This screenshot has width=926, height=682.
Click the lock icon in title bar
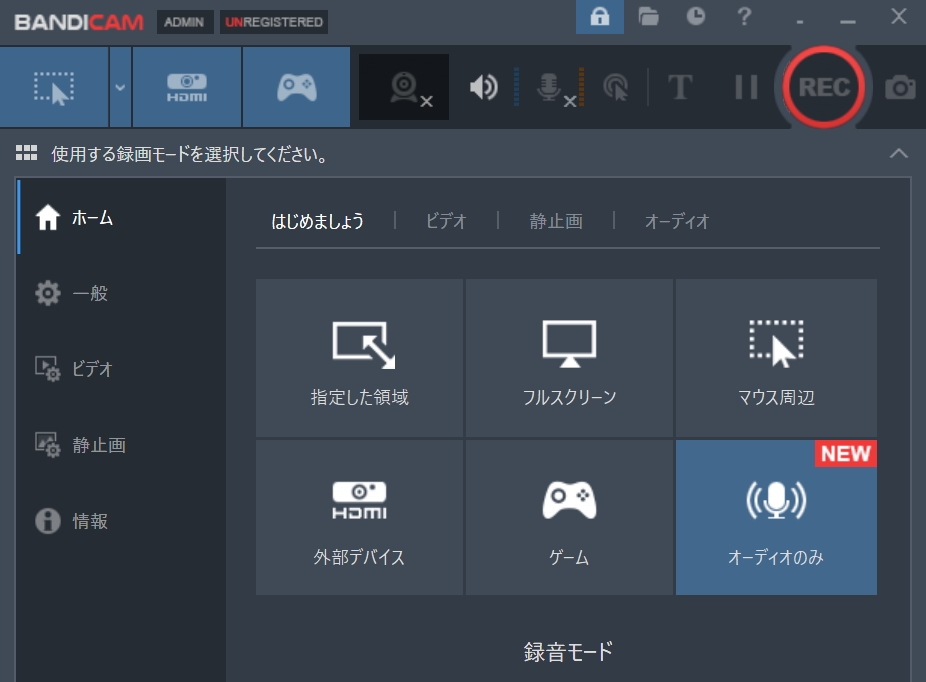pos(599,17)
